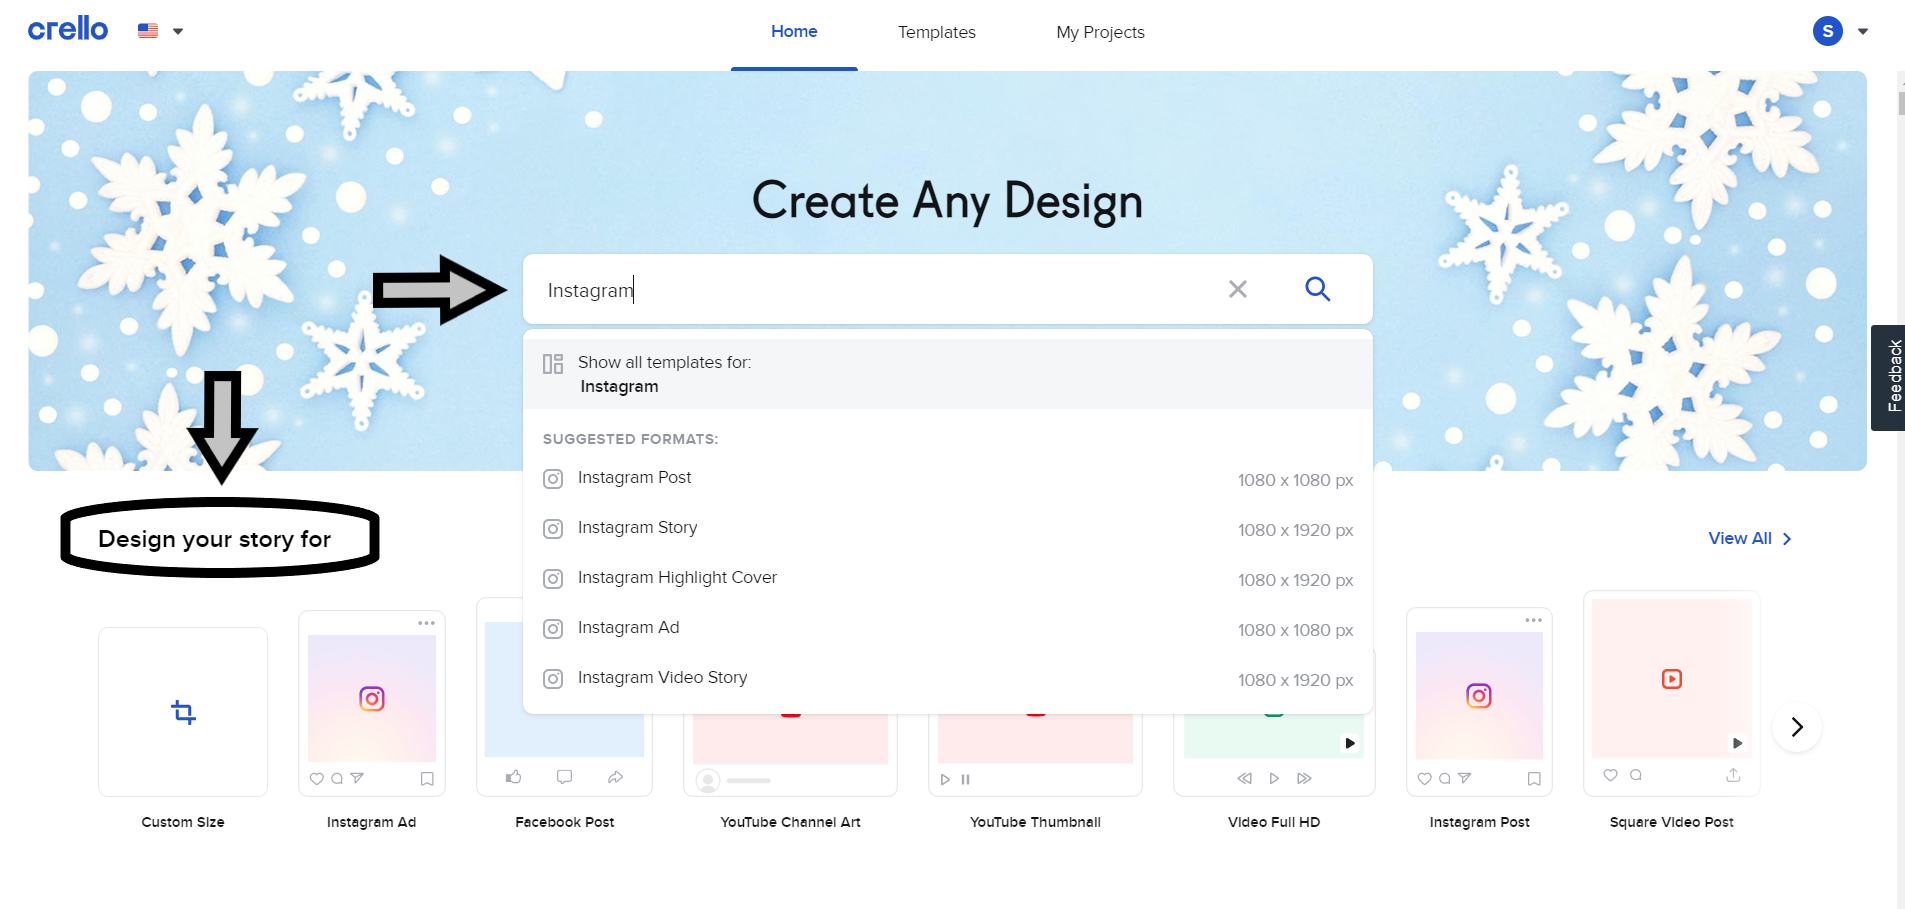Open the Instagram Post format thumbnail
This screenshot has width=1905, height=909.
(1479, 702)
